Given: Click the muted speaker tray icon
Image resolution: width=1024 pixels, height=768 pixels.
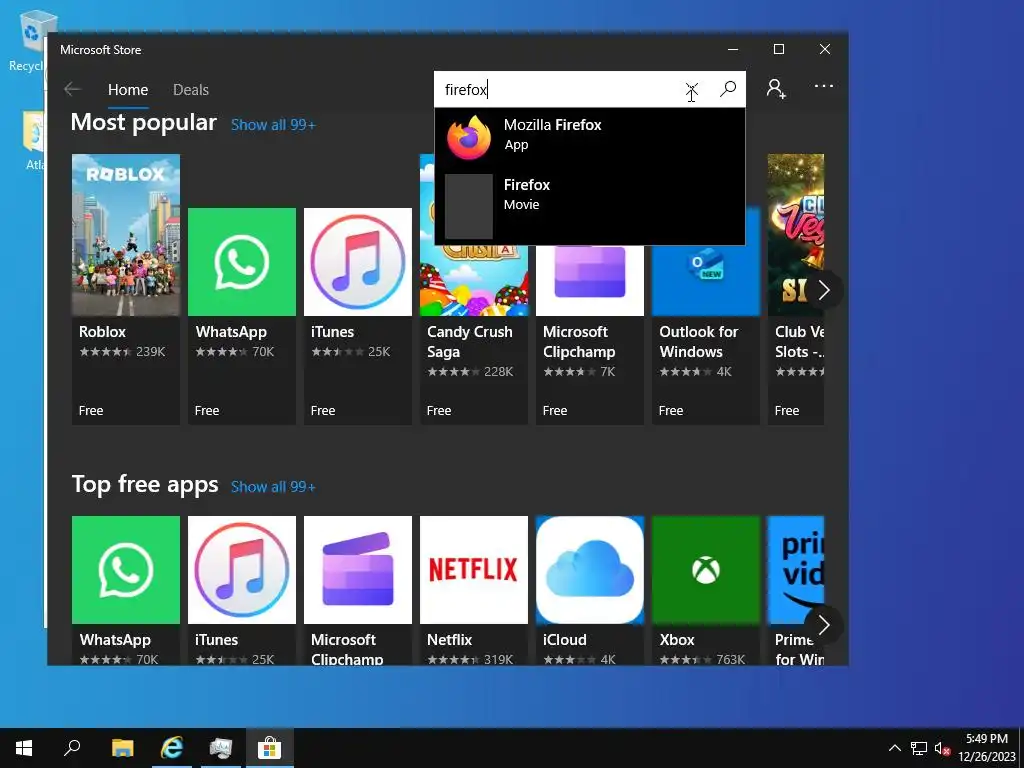Looking at the screenshot, I should (x=942, y=748).
